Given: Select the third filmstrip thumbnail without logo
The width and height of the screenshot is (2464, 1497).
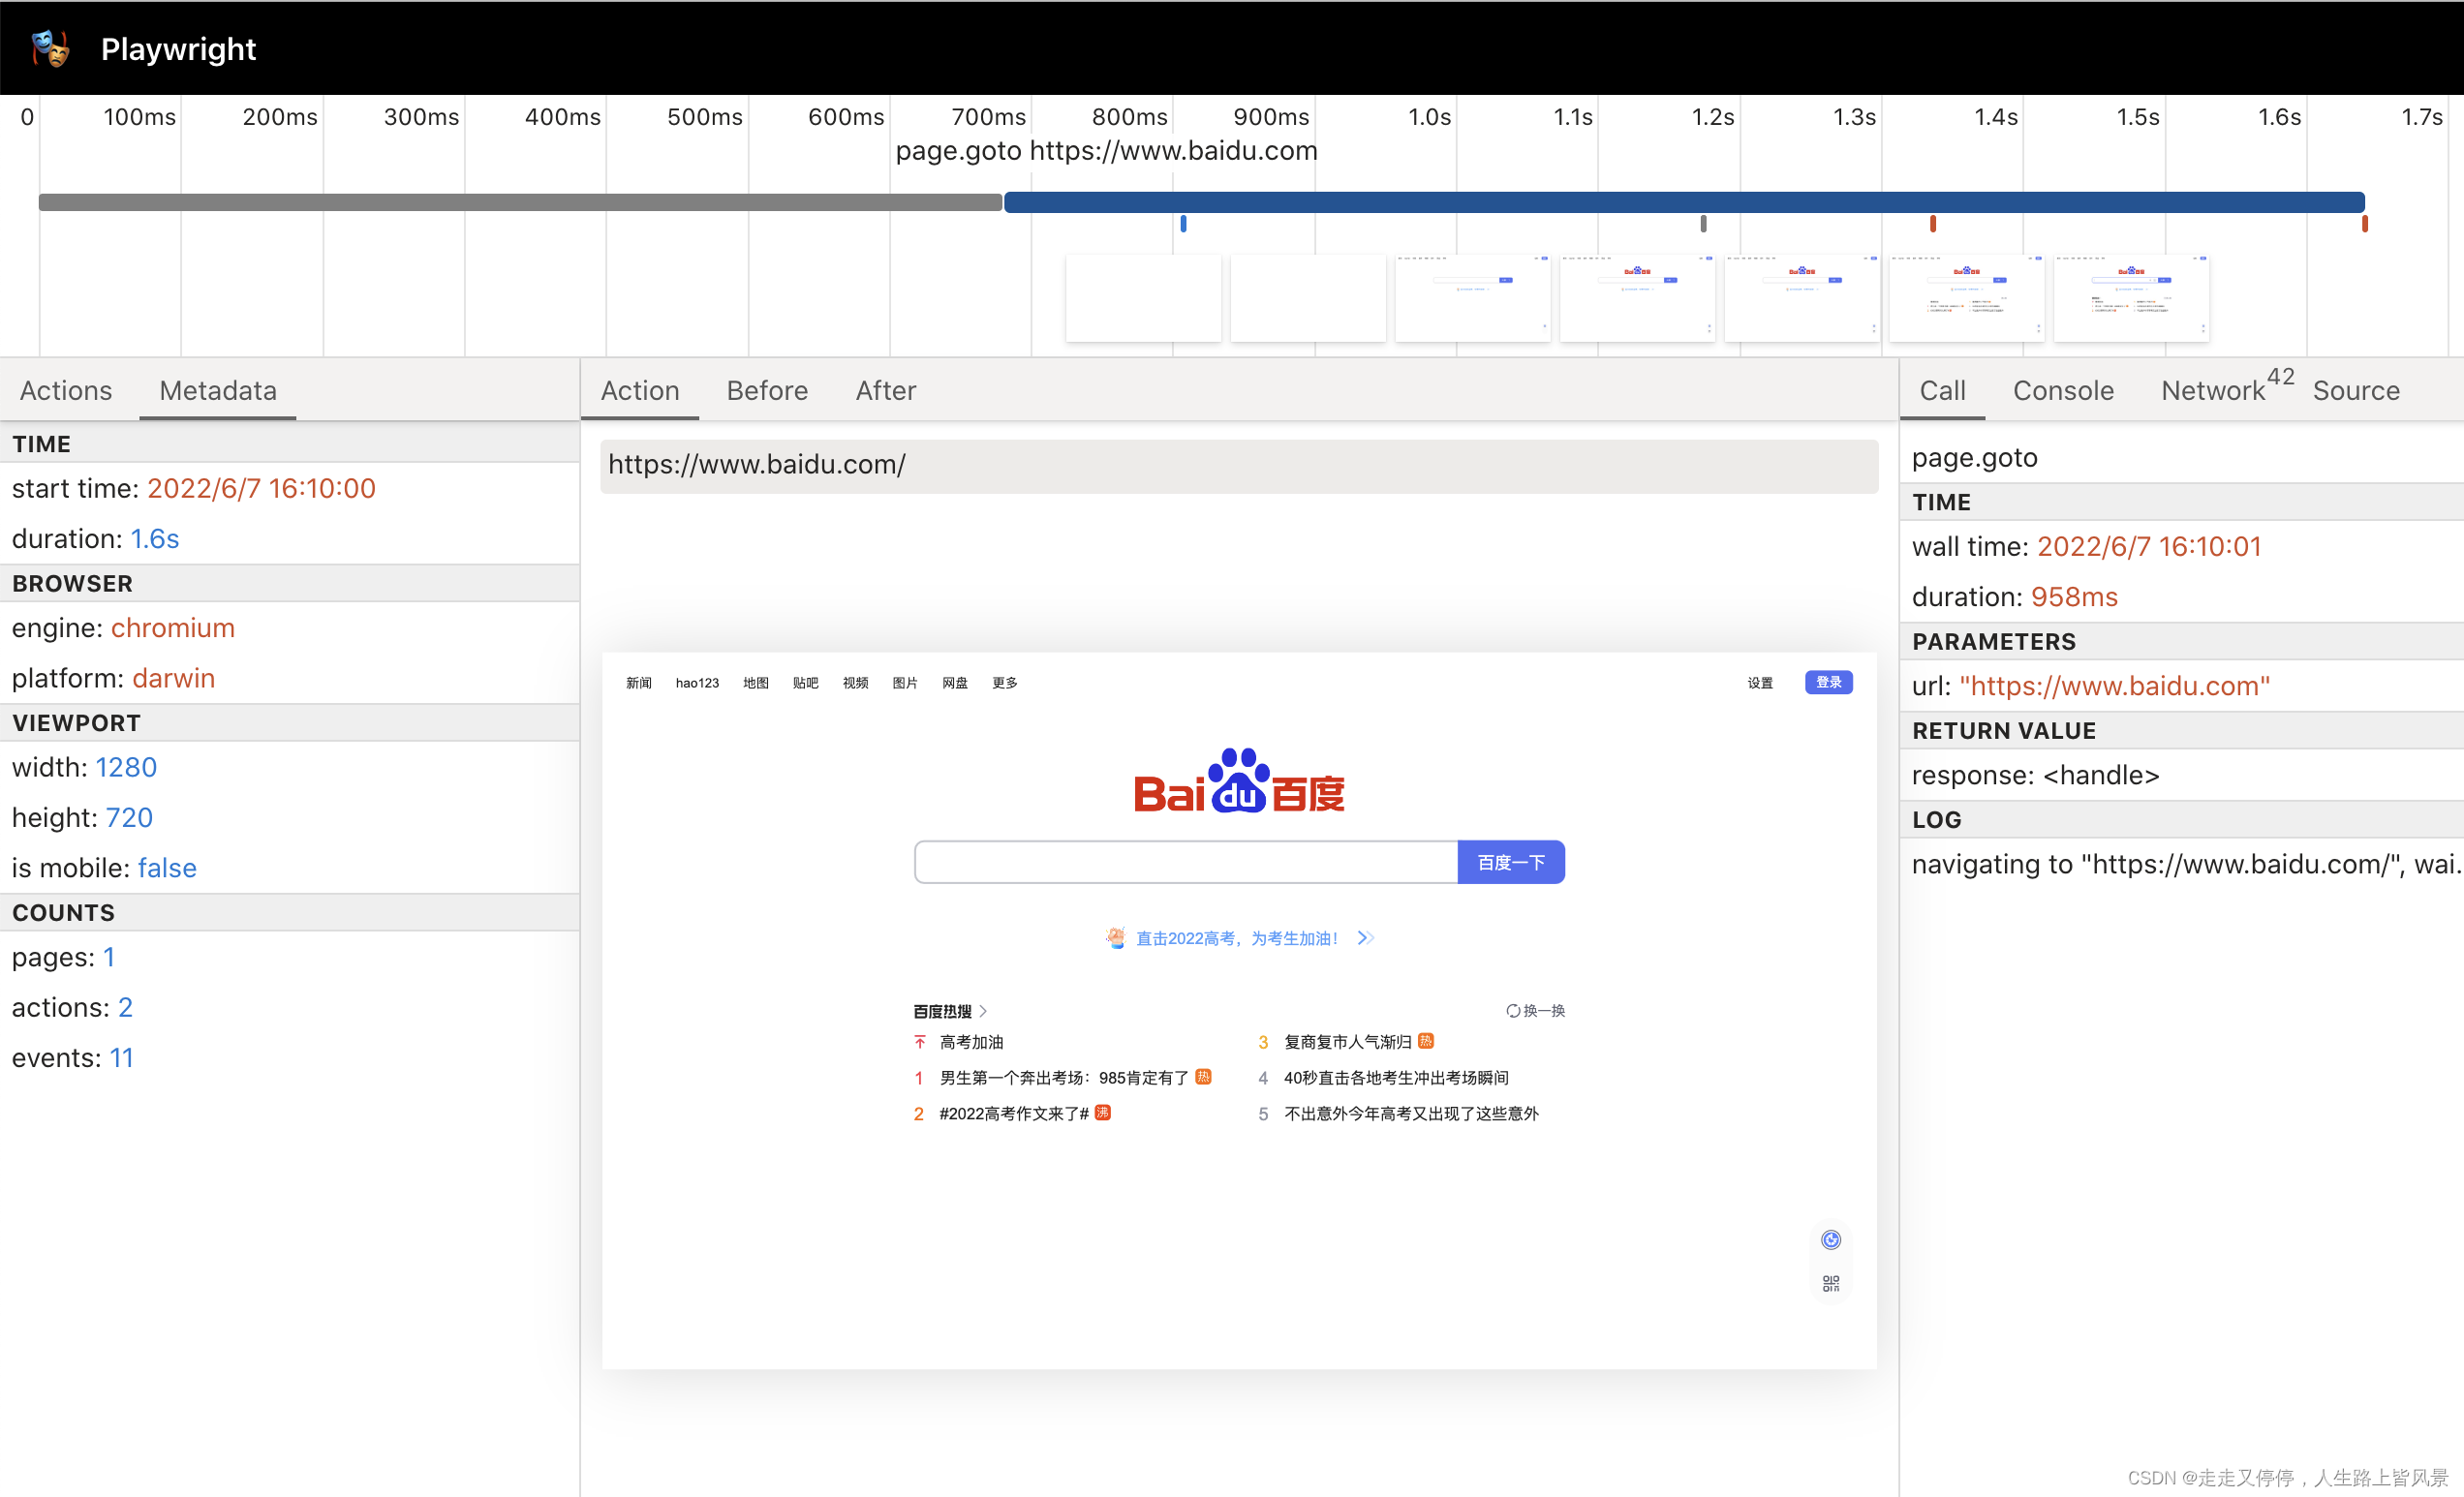Looking at the screenshot, I should (x=1473, y=298).
